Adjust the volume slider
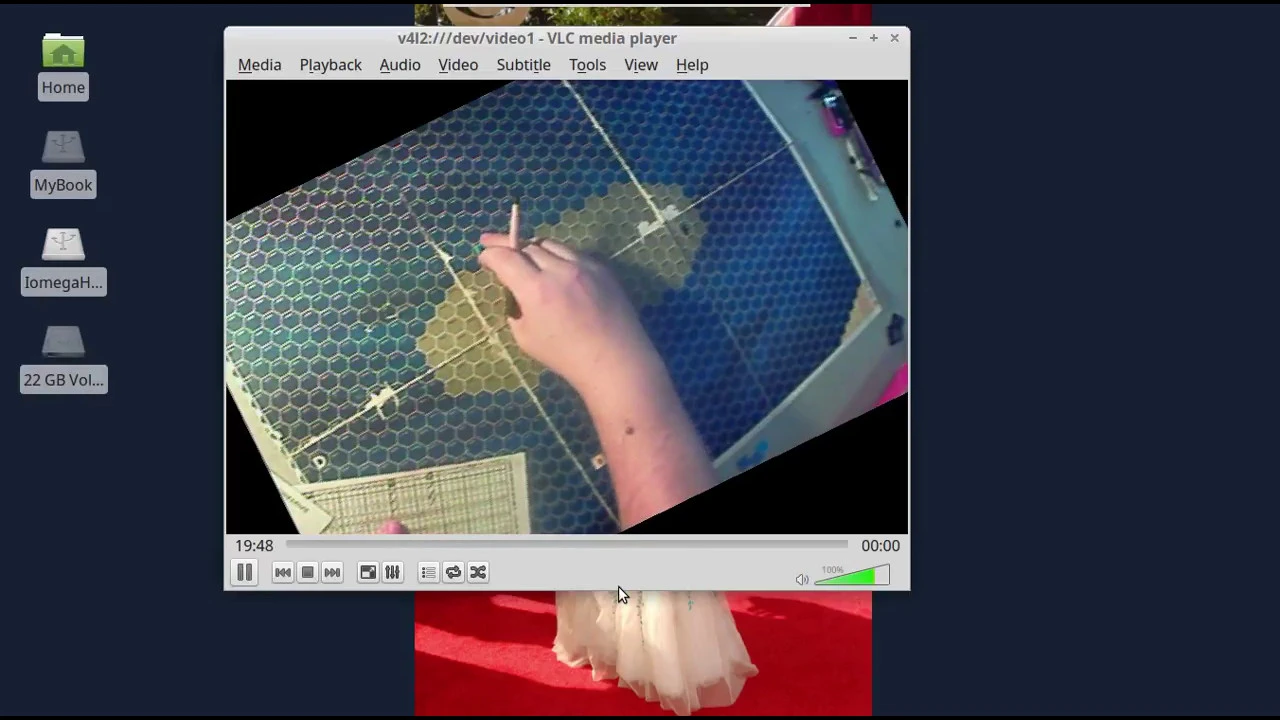Image resolution: width=1280 pixels, height=720 pixels. click(x=852, y=576)
